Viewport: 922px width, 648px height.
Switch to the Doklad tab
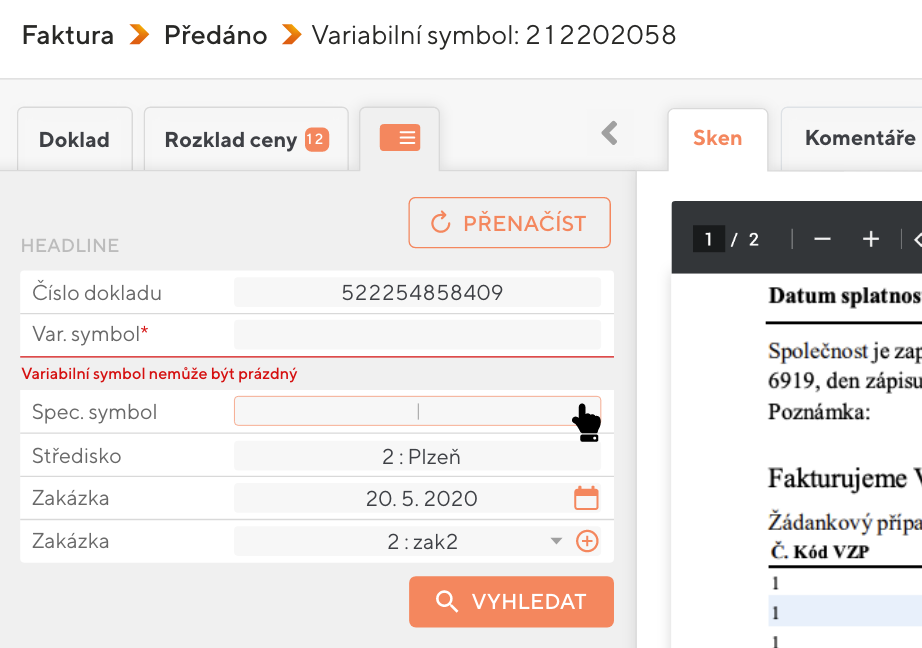tap(74, 139)
